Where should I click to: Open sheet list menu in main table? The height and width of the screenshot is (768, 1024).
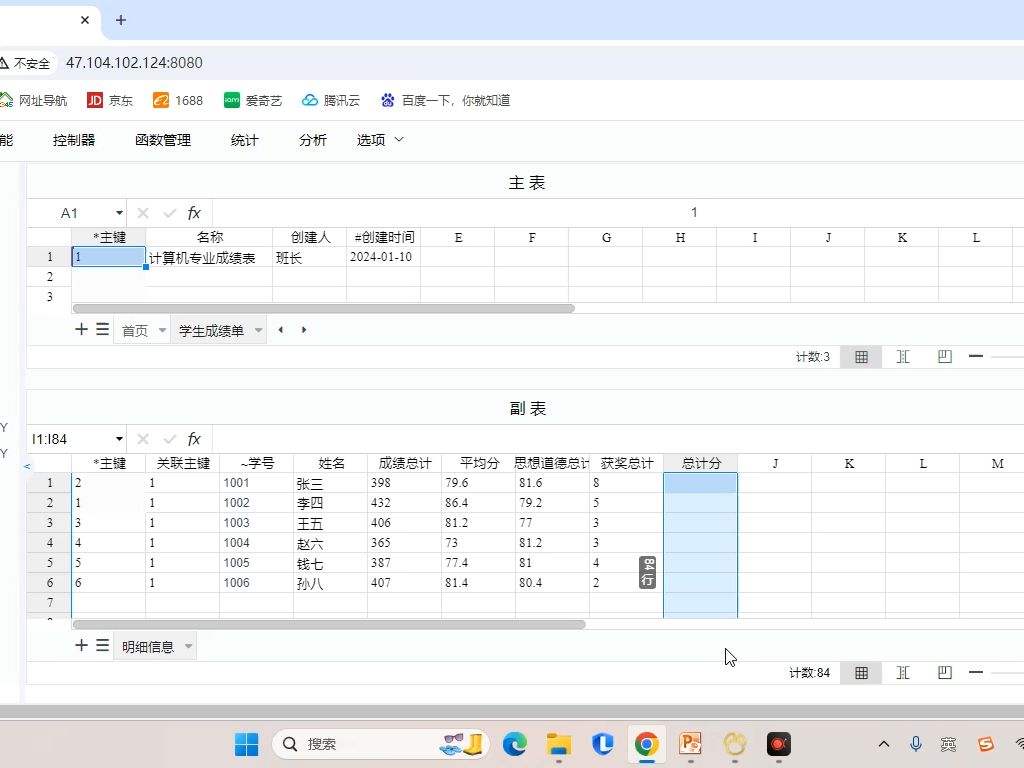coord(103,329)
